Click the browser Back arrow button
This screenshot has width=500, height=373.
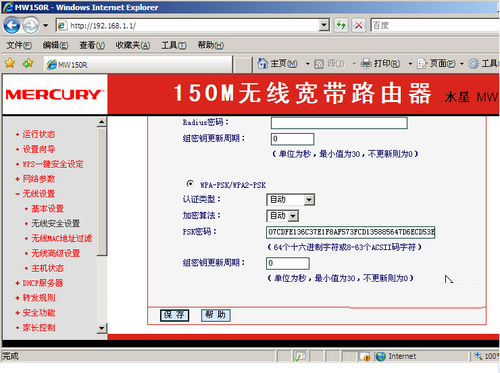pyautogui.click(x=12, y=26)
